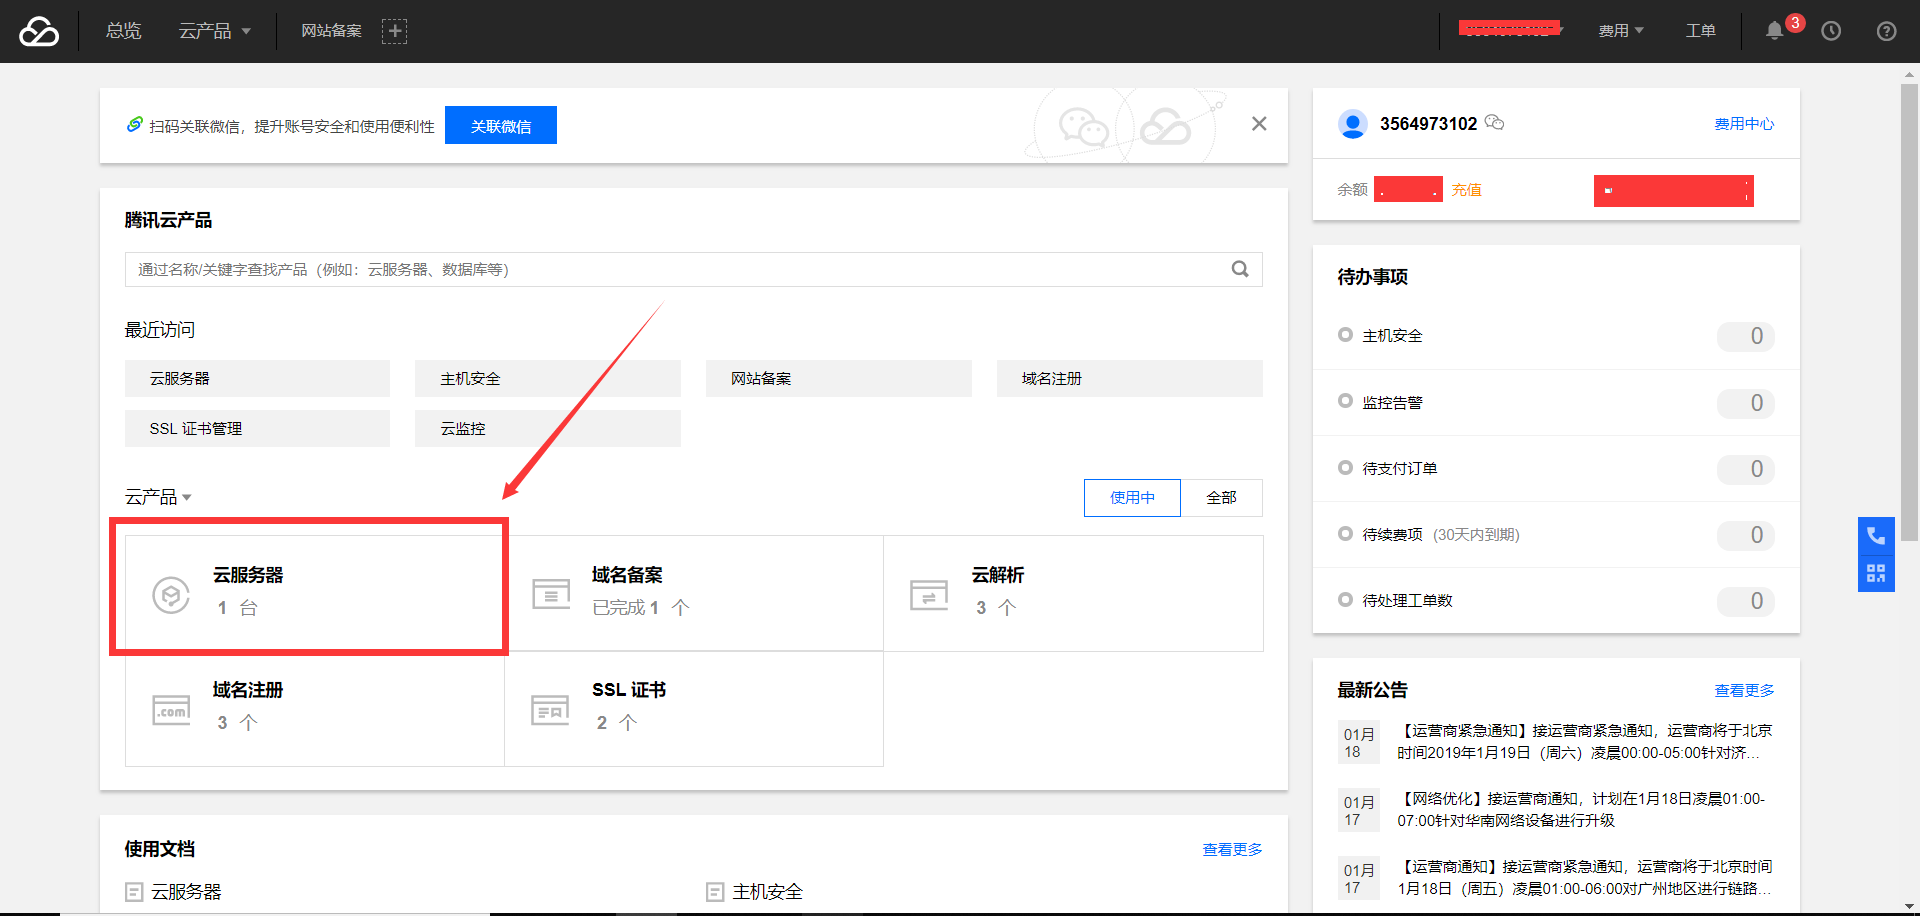Click the WeChat icon next to account number
1920x916 pixels.
pyautogui.click(x=1494, y=122)
